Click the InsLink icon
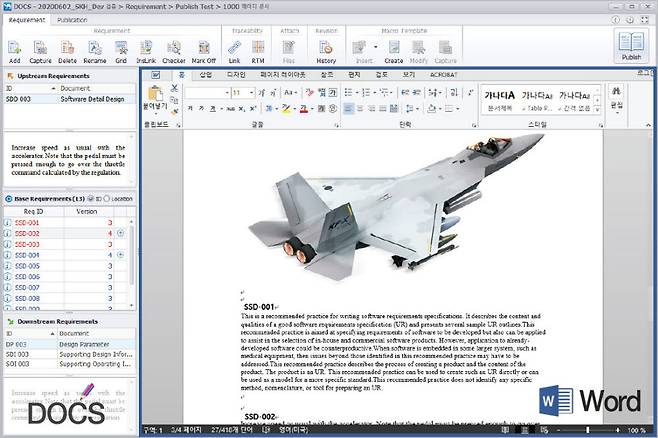Viewport: 658px width, 438px height. [x=146, y=48]
